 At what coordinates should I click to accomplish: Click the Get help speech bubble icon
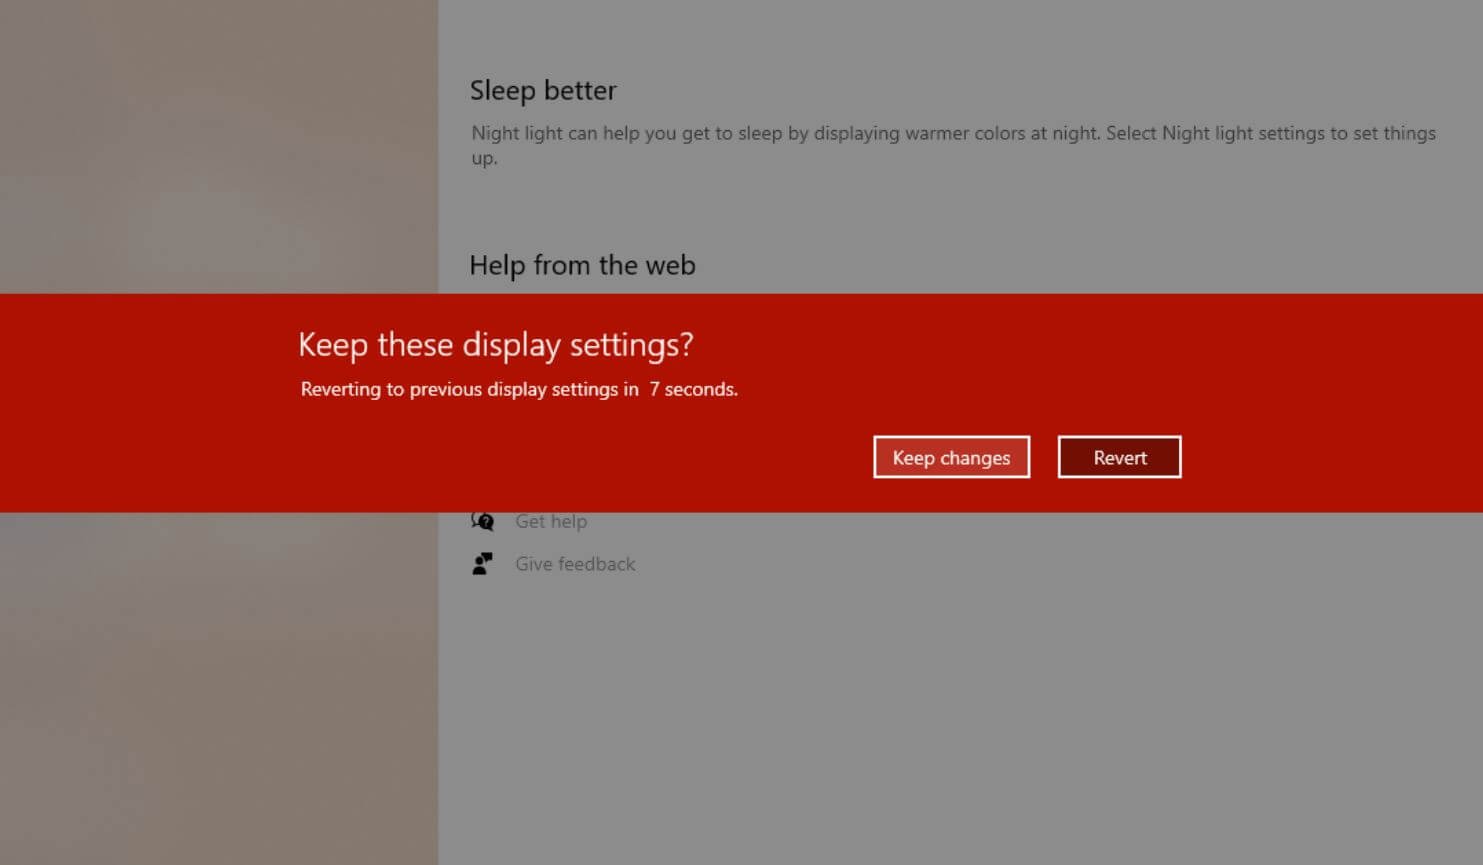coord(483,521)
